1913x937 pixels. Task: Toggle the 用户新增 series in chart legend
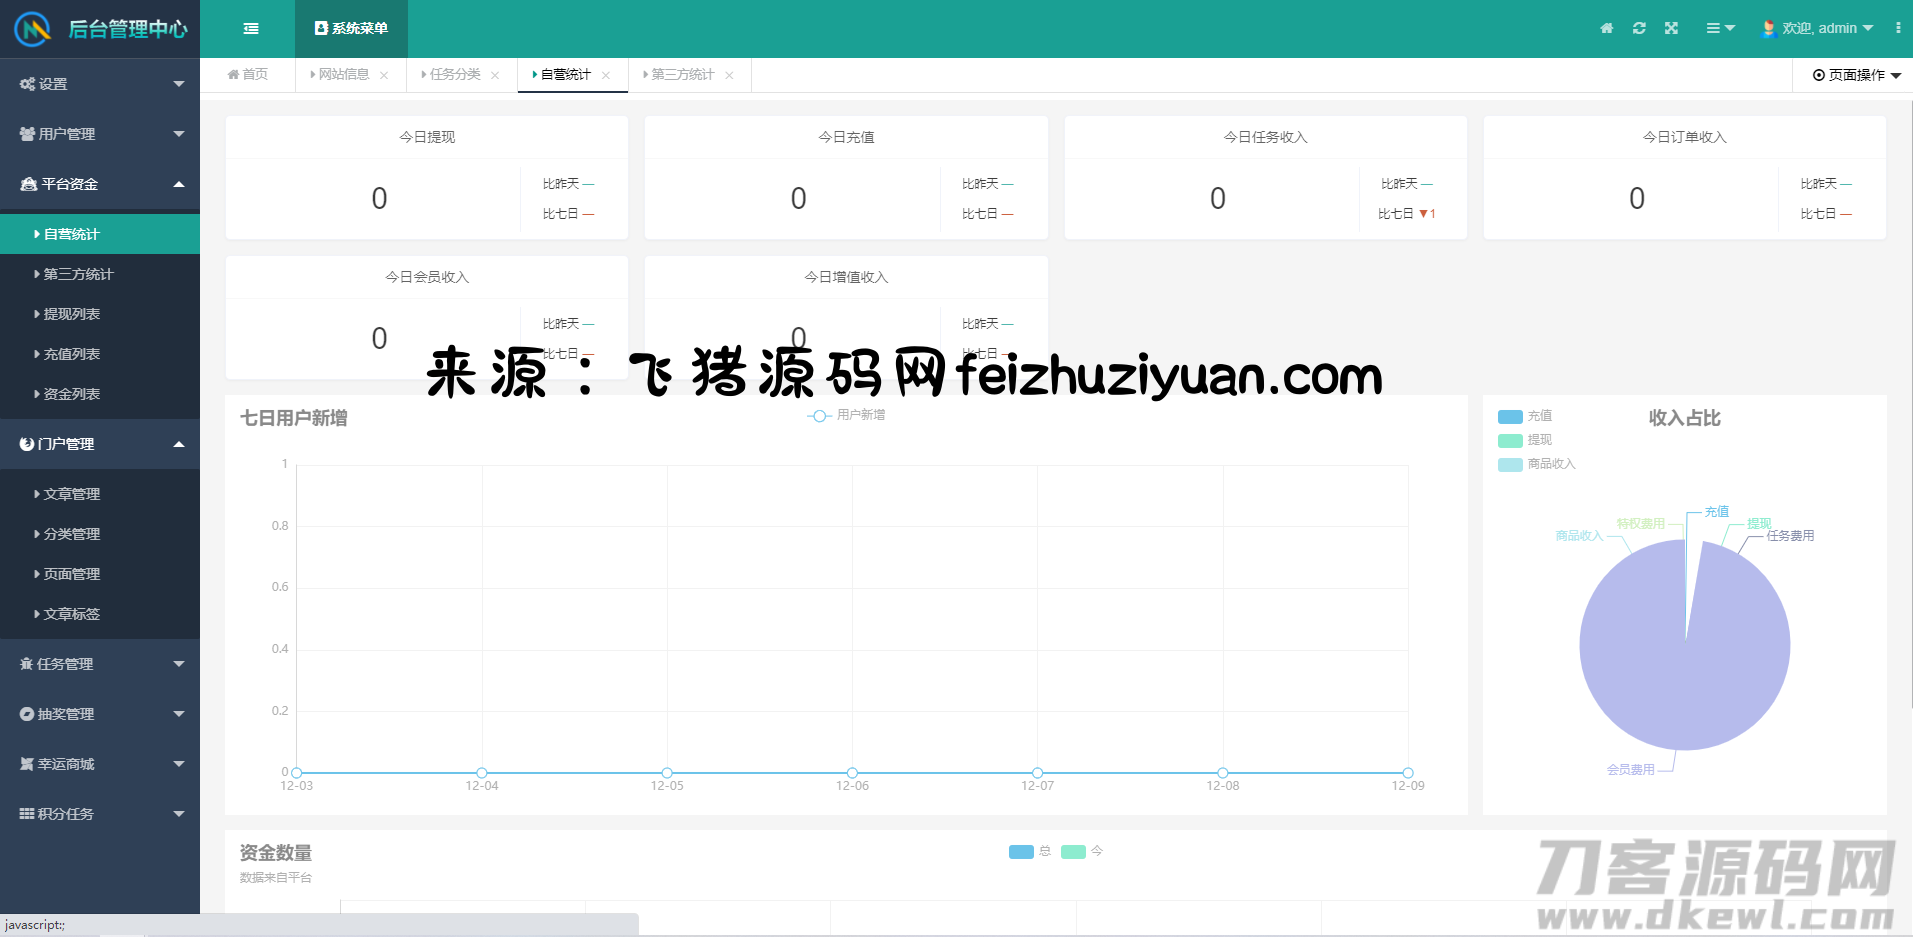(846, 415)
